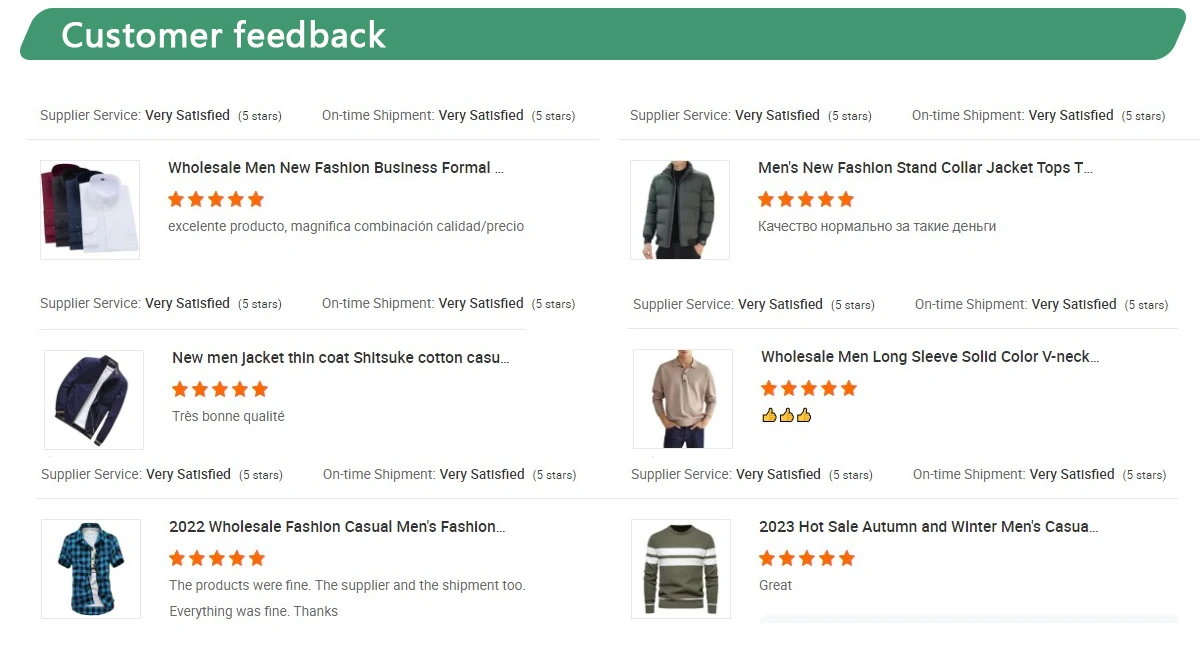Open the dress shirts product thumbnail
1200x669 pixels.
[90, 210]
